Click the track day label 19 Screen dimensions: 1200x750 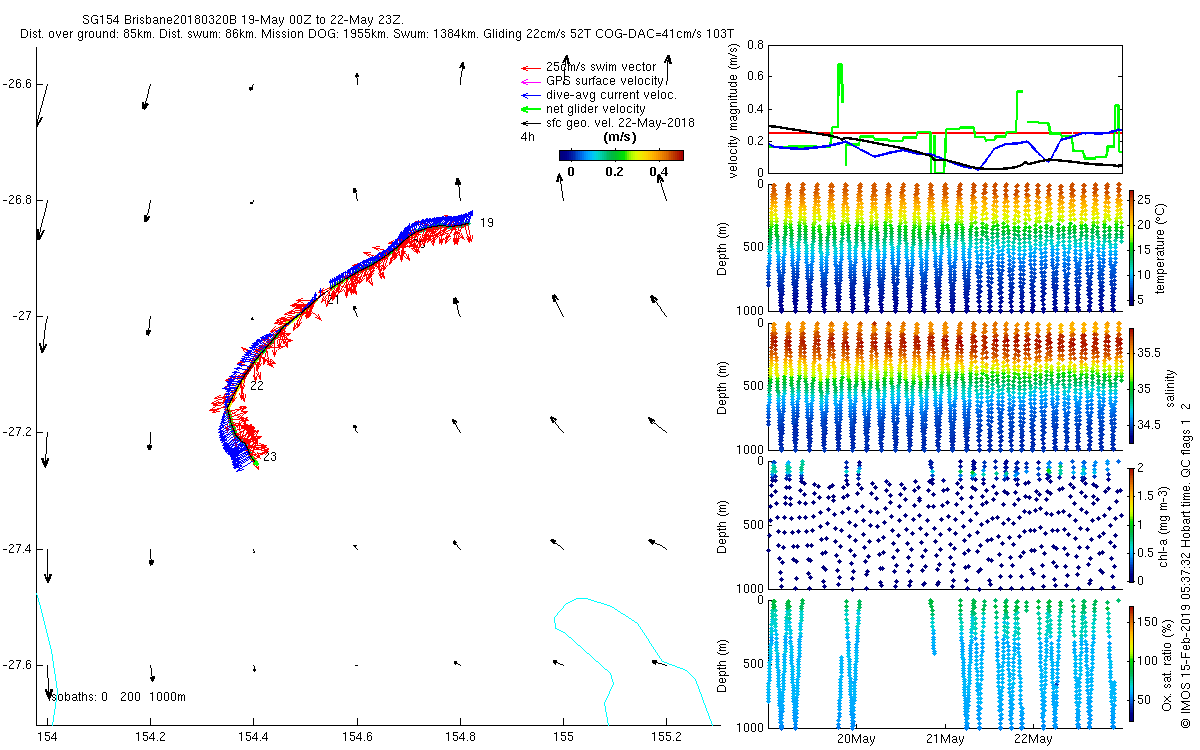487,222
